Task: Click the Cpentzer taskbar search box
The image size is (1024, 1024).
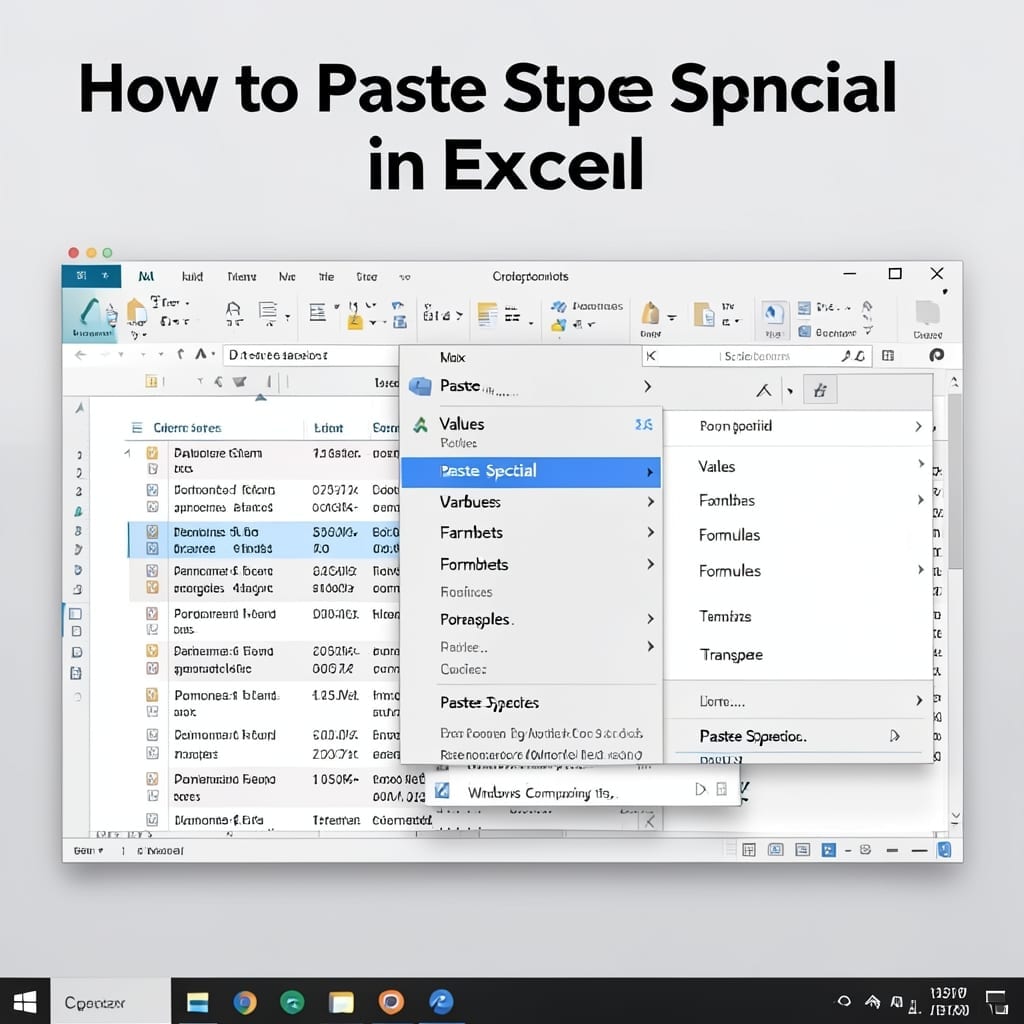Action: (x=111, y=1002)
